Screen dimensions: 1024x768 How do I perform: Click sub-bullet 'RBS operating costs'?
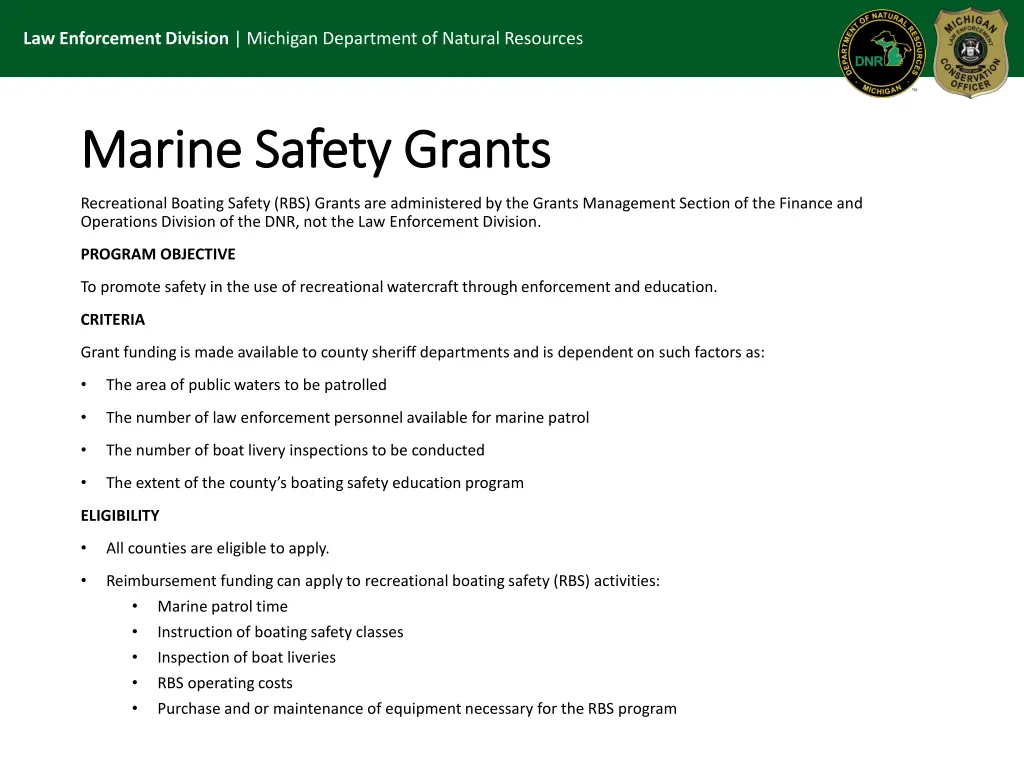click(x=225, y=682)
